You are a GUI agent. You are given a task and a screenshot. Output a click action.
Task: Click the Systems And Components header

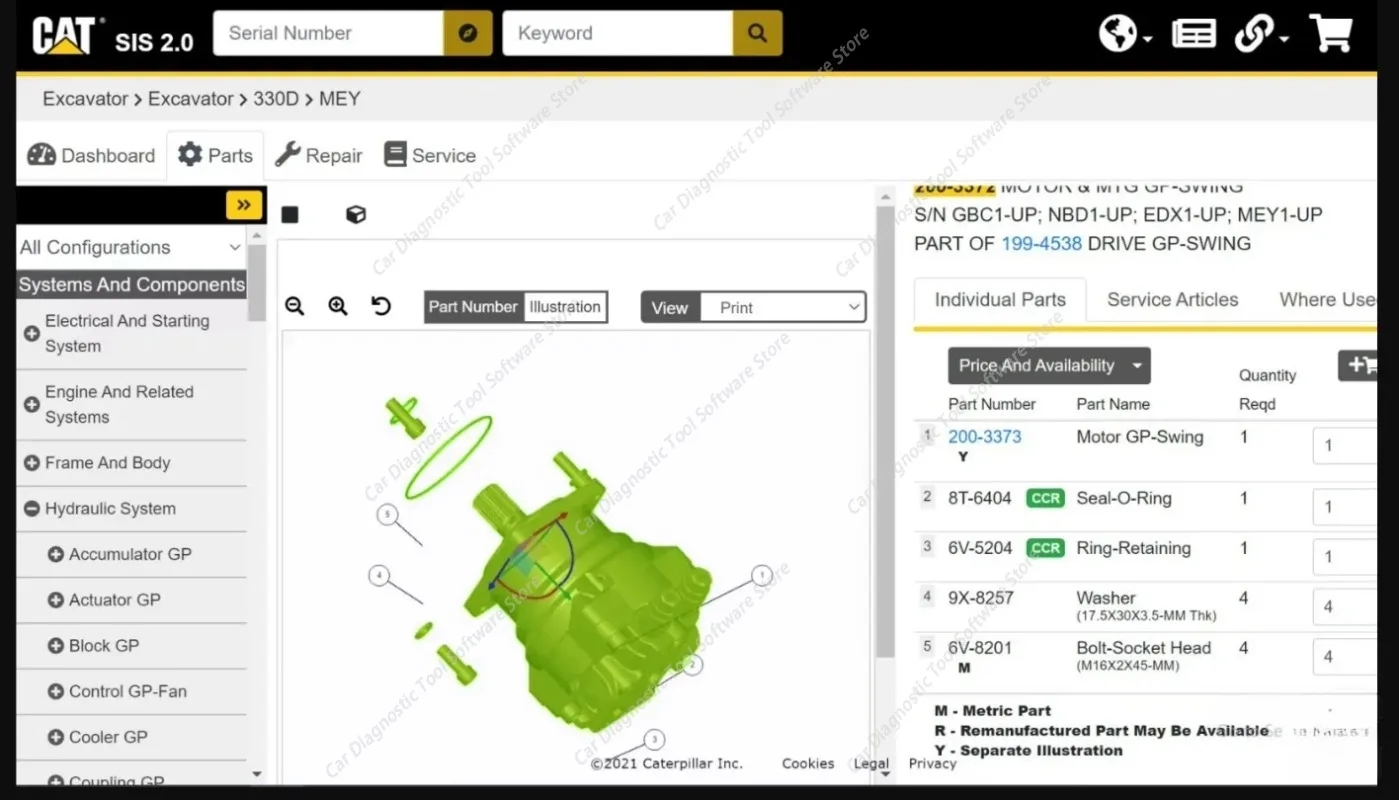131,285
